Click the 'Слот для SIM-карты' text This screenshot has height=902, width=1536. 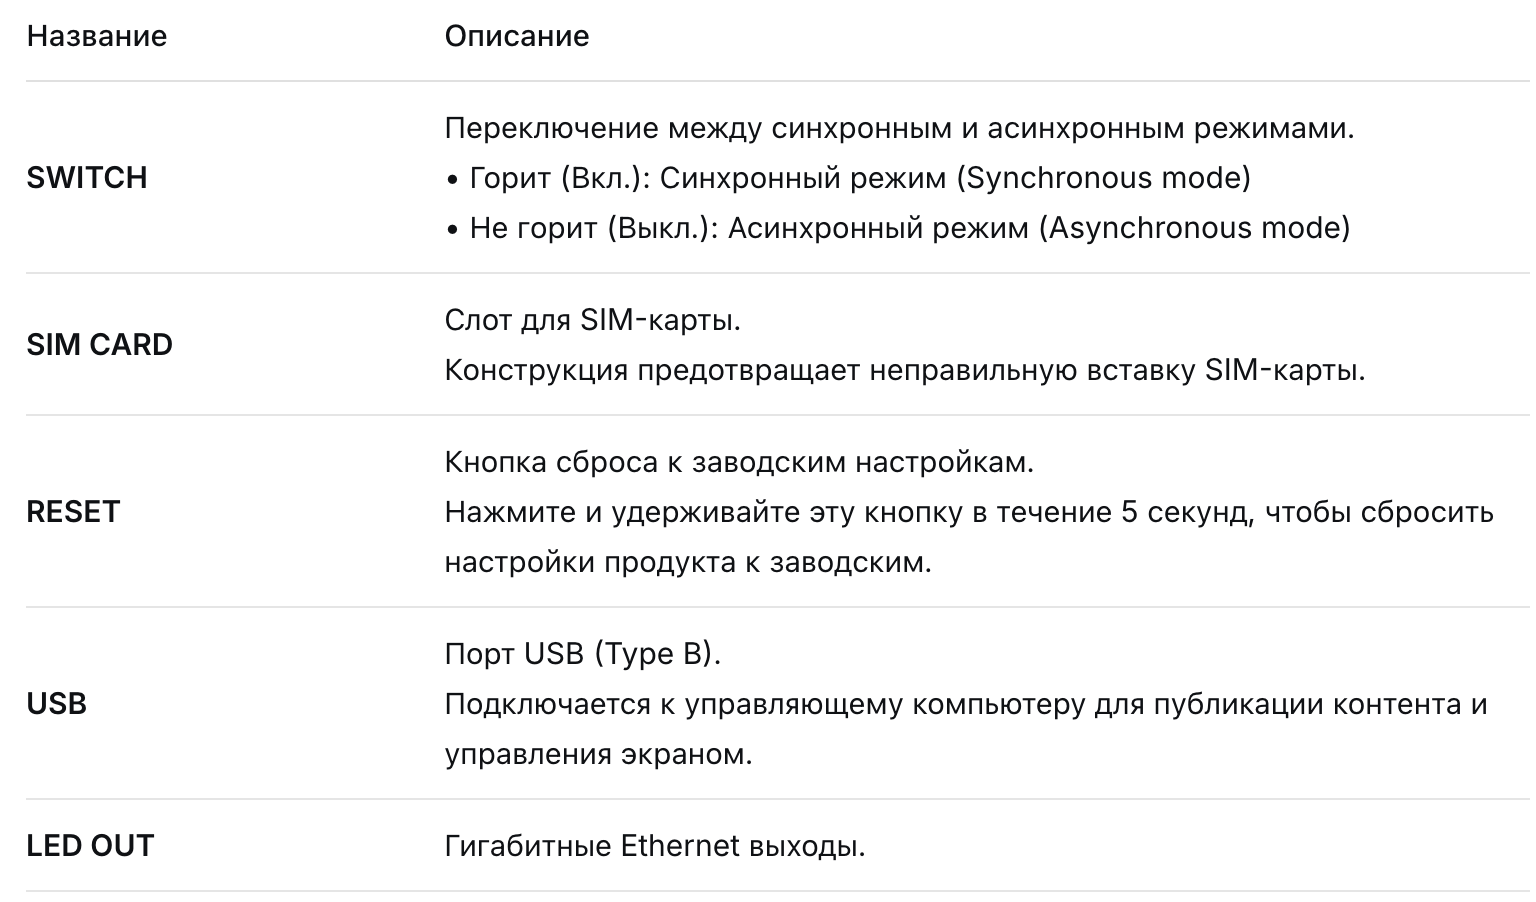click(592, 321)
